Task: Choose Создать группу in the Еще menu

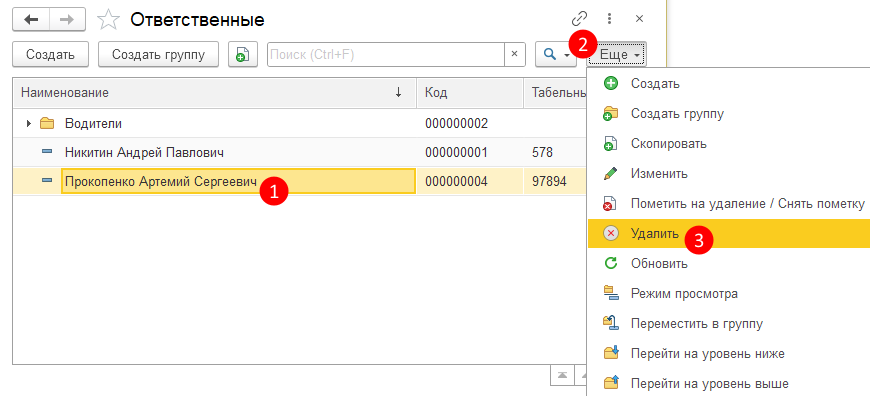Action: (729, 114)
